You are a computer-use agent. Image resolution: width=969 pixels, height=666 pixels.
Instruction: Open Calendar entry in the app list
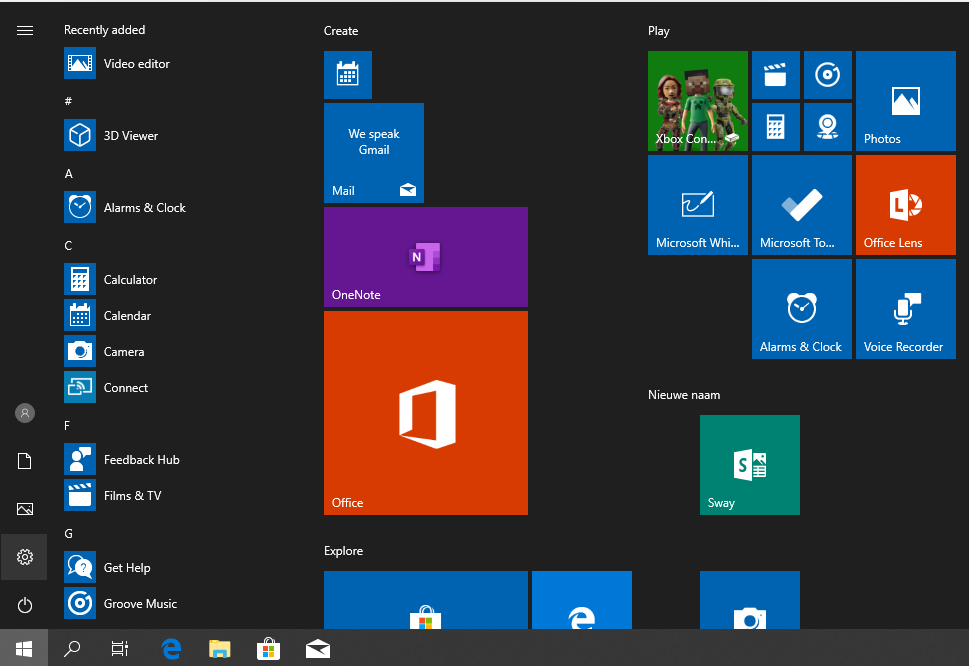click(108, 315)
